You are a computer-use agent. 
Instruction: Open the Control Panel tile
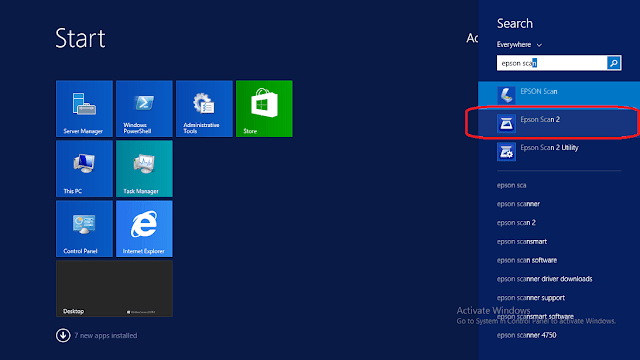[x=84, y=229]
